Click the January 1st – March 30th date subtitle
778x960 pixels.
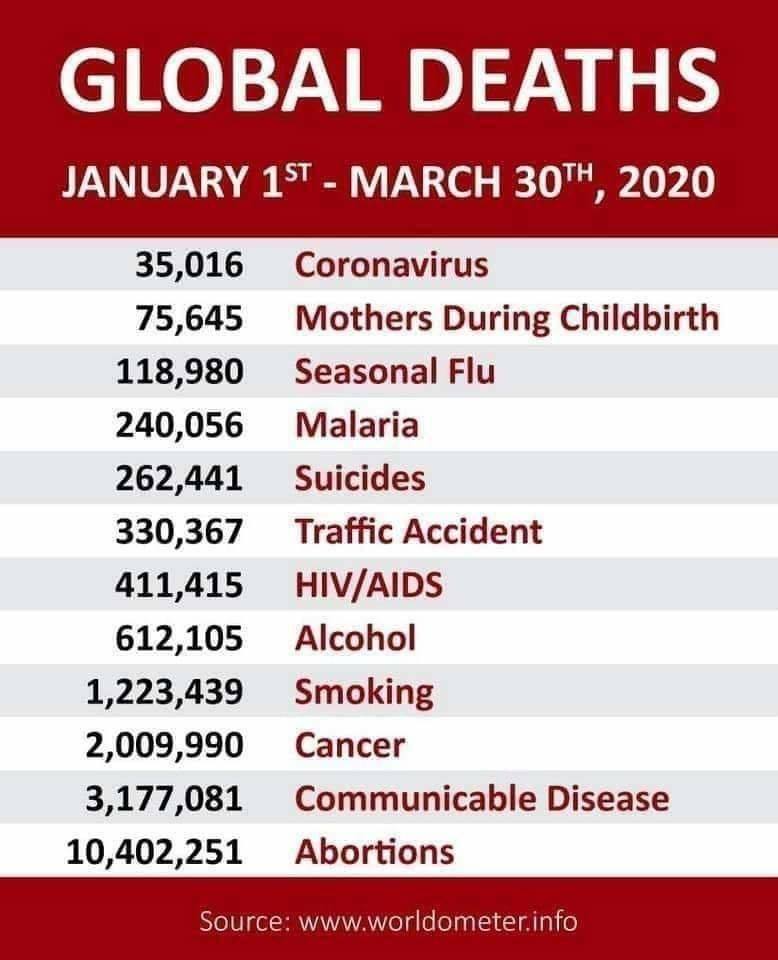(389, 186)
